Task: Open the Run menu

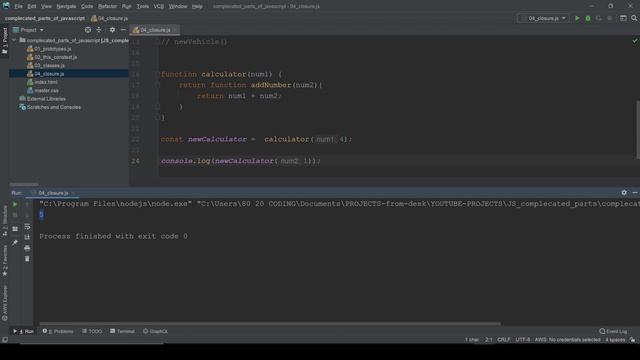Action: click(x=127, y=6)
